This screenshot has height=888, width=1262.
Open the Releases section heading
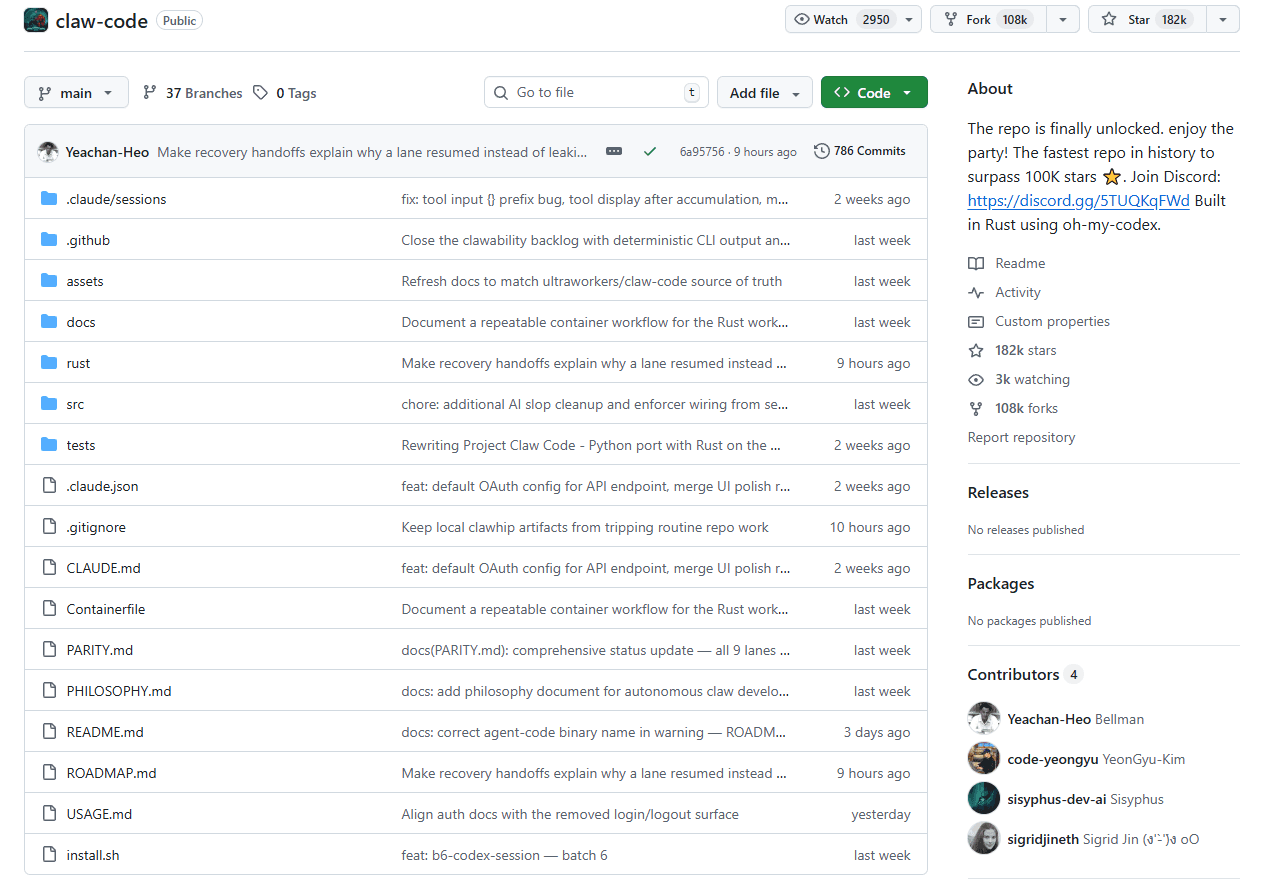click(998, 492)
